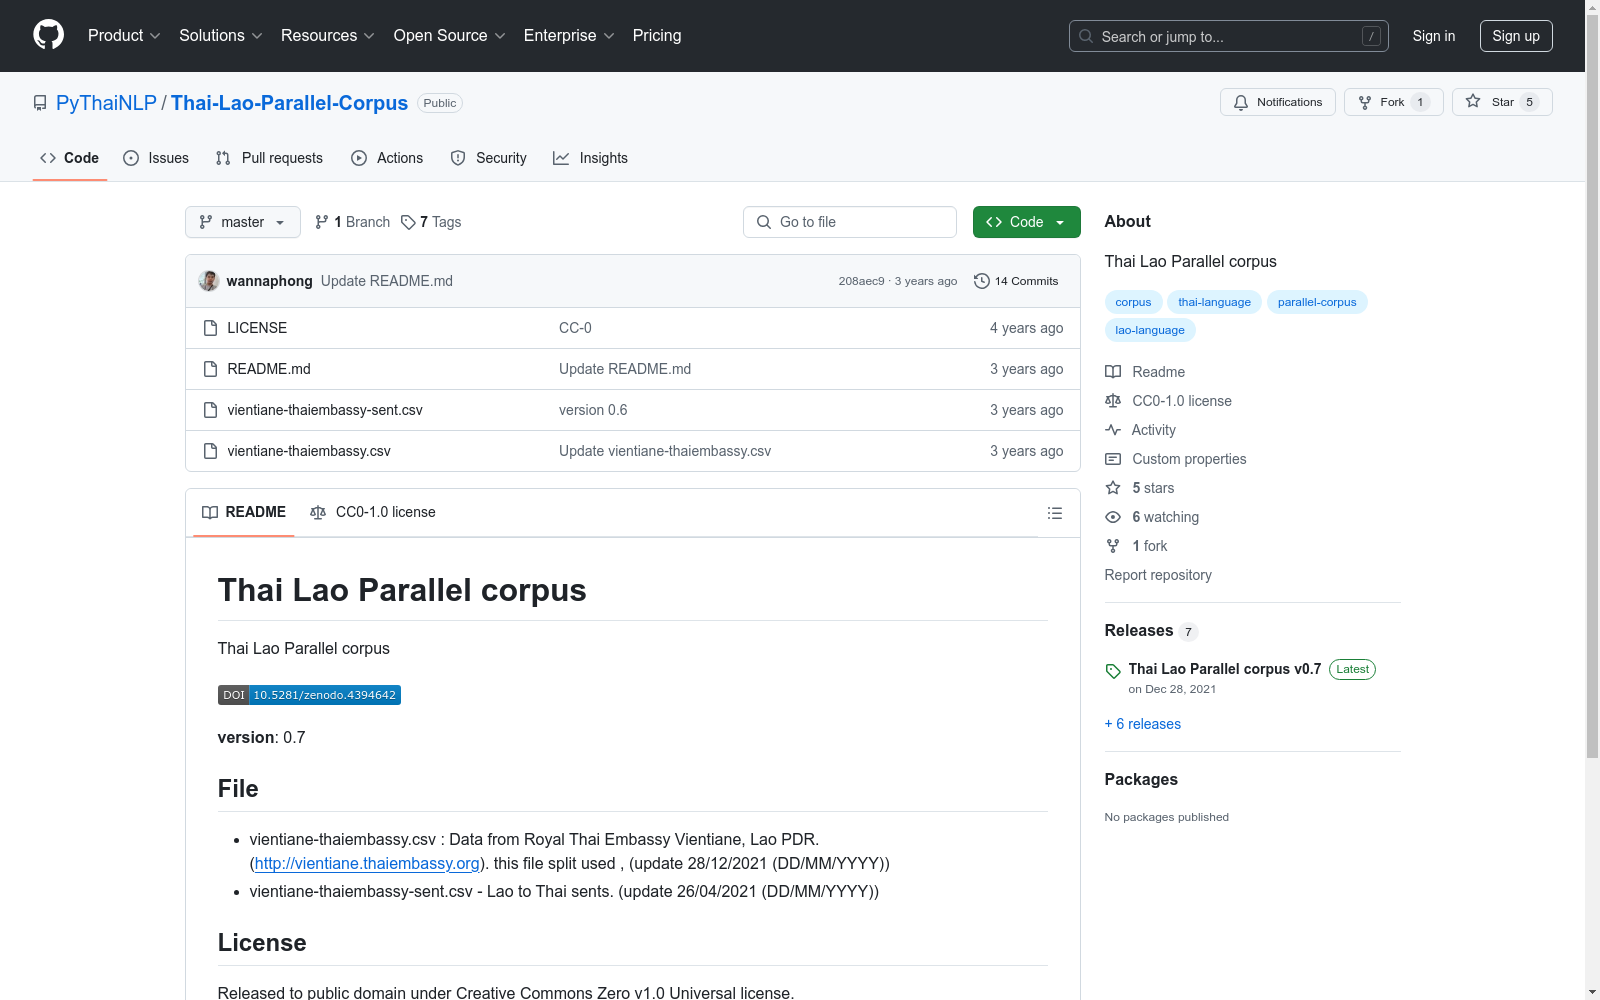The width and height of the screenshot is (1600, 1000).
Task: Fork this repository
Action: pyautogui.click(x=1393, y=102)
